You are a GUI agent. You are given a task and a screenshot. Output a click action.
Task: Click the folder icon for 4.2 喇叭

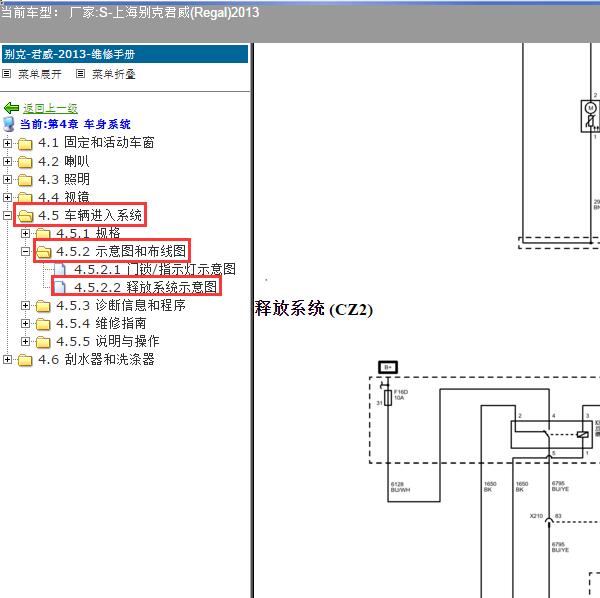coord(25,162)
